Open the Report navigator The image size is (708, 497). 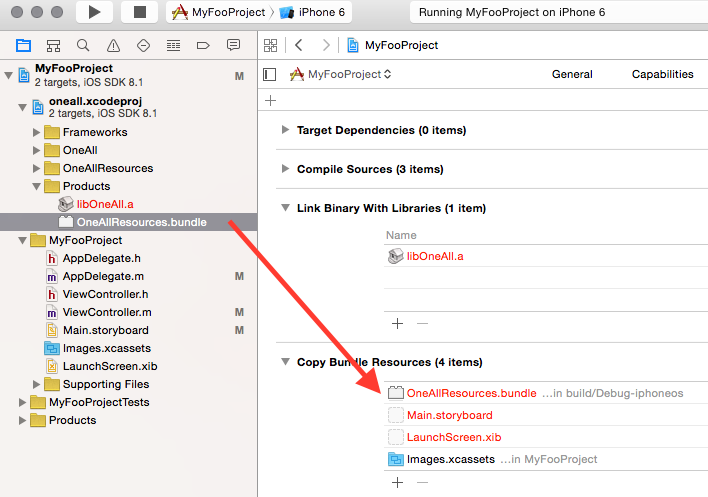coord(233,45)
